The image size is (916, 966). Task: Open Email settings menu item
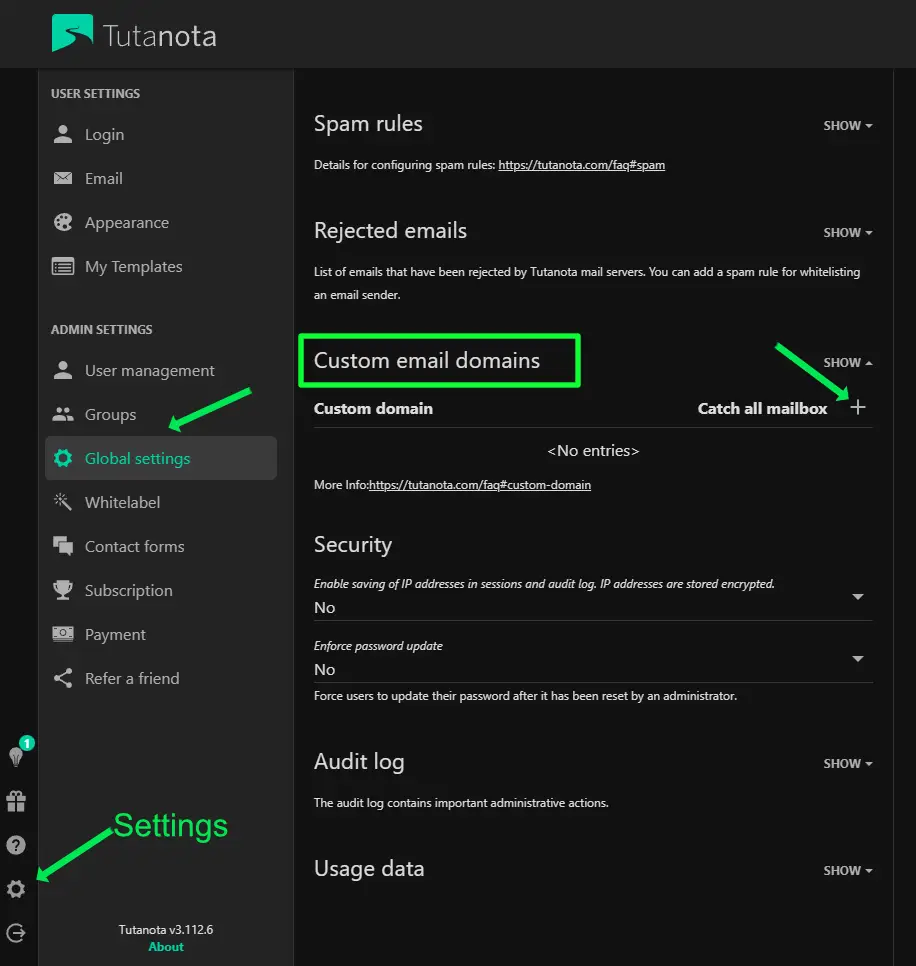point(161,178)
